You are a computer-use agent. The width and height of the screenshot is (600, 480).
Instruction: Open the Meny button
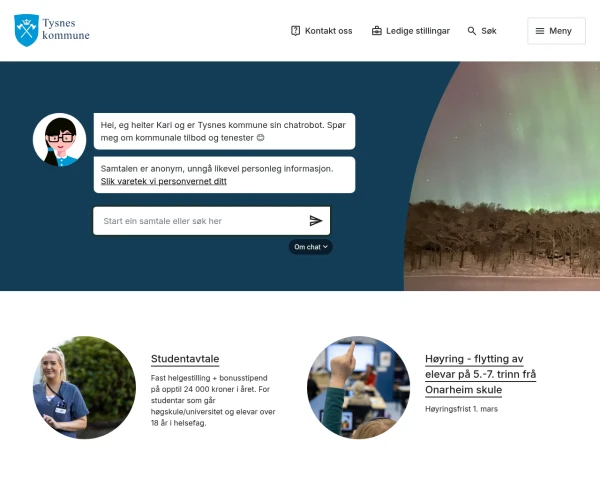[556, 31]
